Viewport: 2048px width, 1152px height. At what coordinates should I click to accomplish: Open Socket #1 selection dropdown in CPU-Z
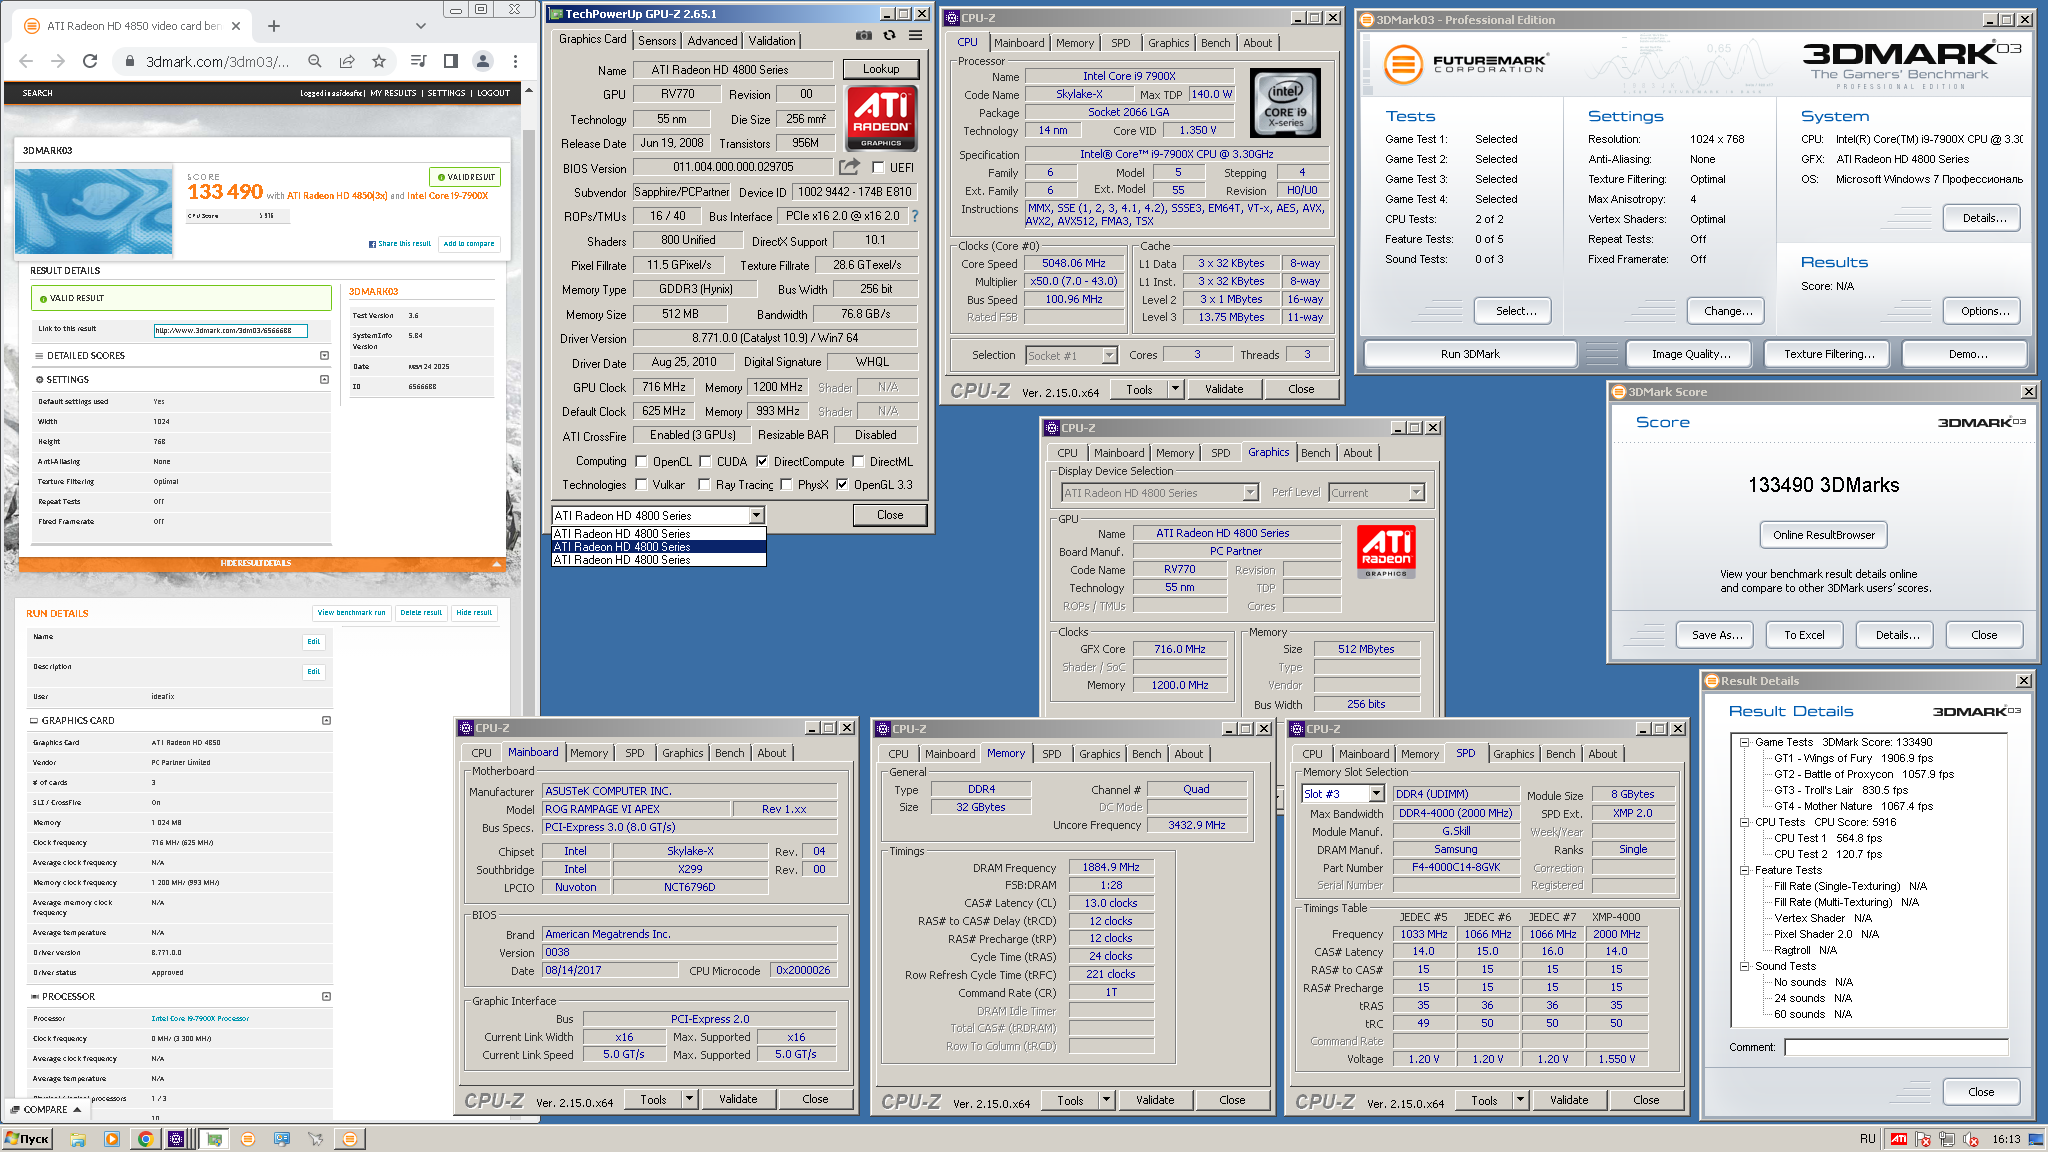[1109, 355]
